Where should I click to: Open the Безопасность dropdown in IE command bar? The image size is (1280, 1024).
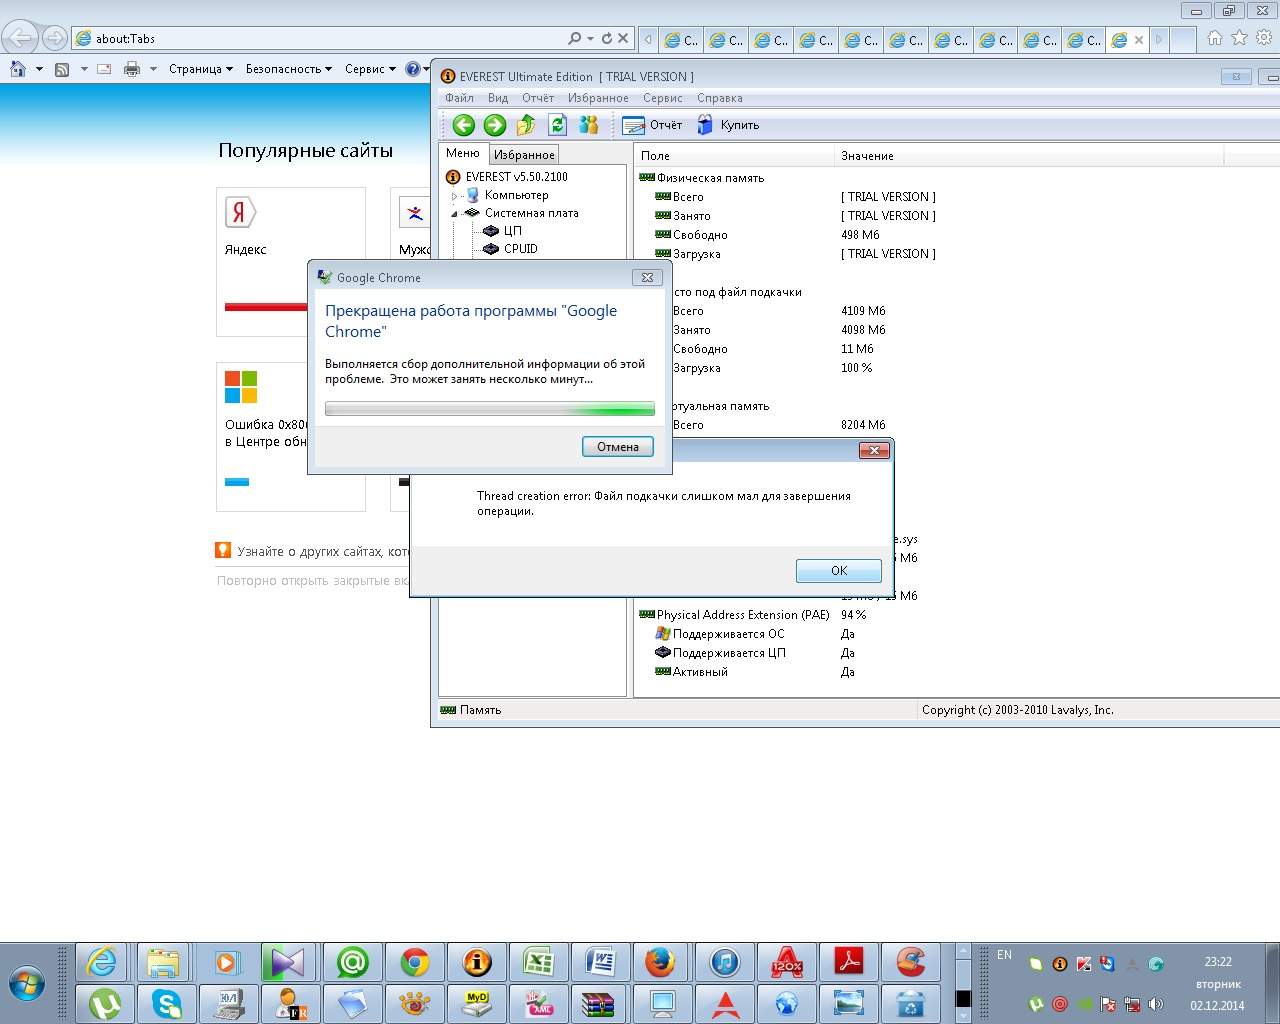click(289, 69)
